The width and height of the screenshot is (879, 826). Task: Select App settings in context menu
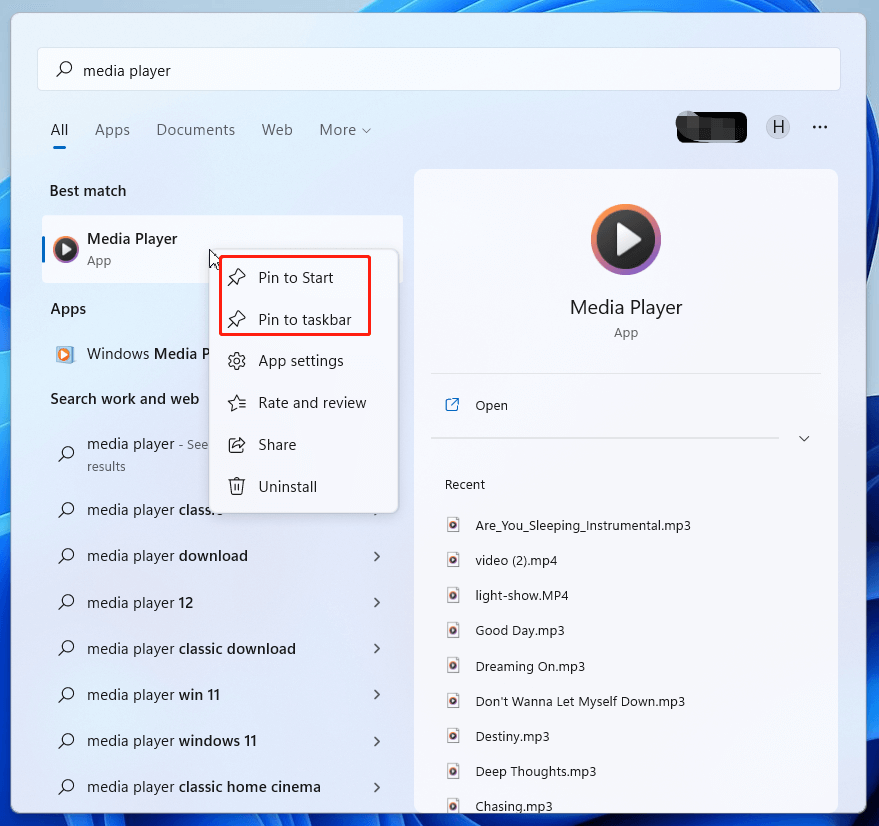[x=303, y=361]
